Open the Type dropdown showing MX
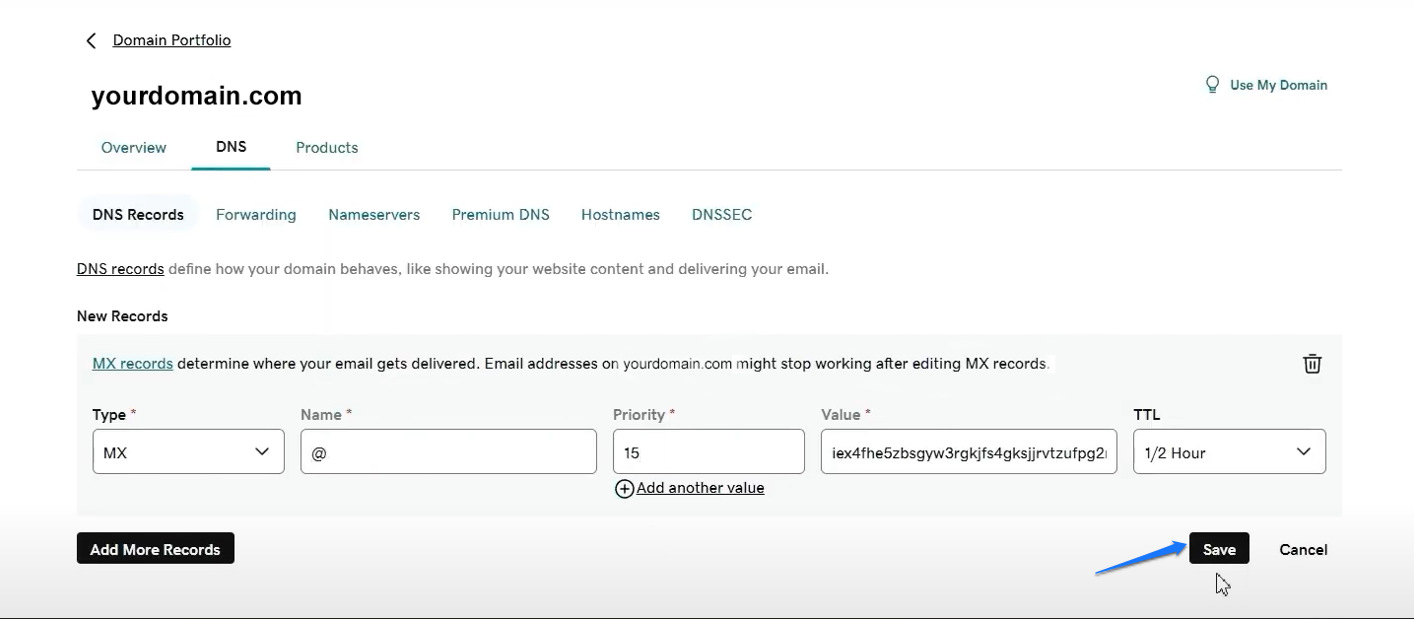This screenshot has height=619, width=1414. pyautogui.click(x=188, y=452)
